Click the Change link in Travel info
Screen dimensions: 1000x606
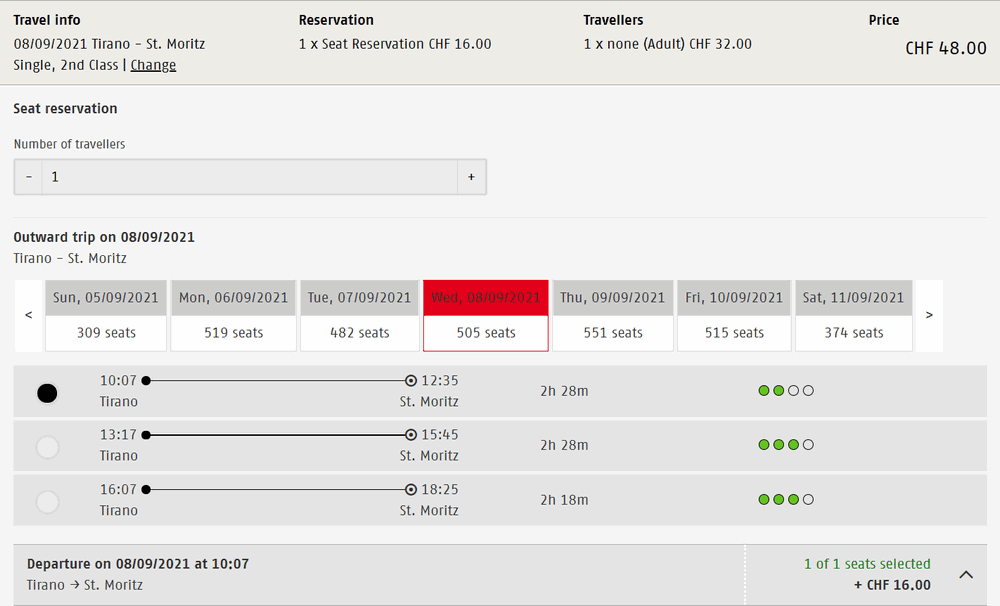[153, 65]
